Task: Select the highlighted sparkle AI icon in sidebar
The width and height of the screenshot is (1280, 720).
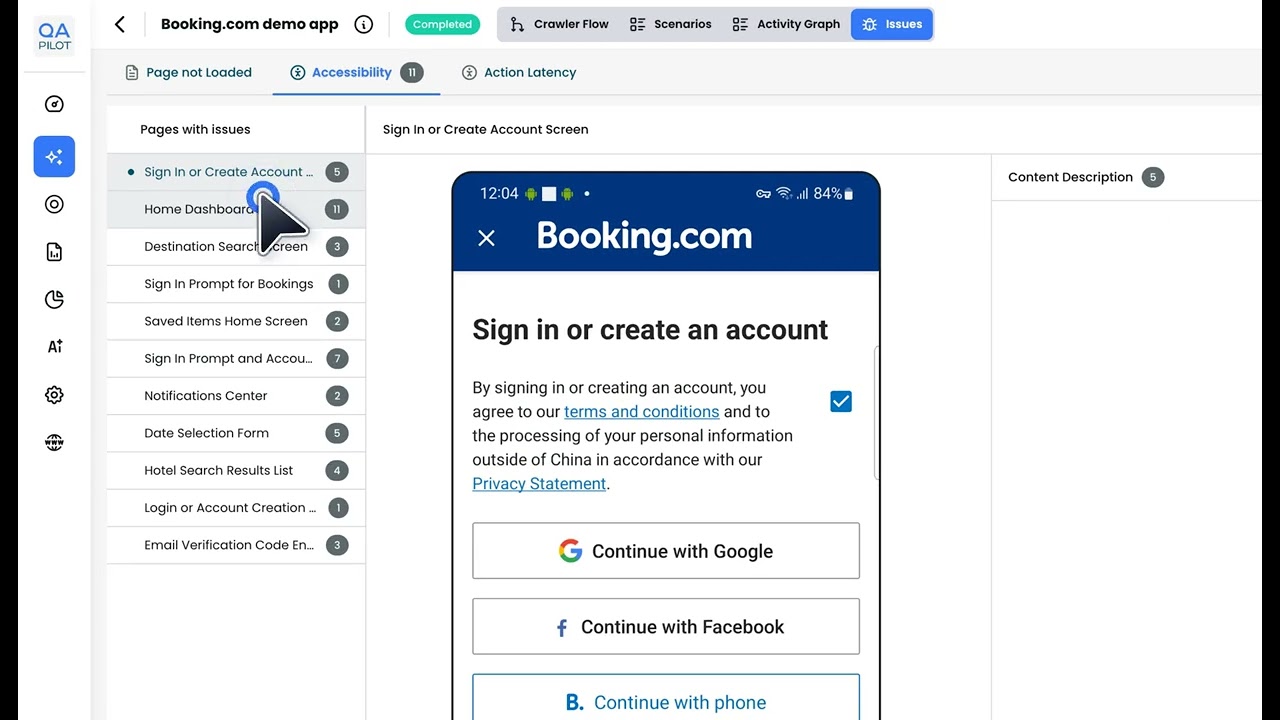Action: pyautogui.click(x=54, y=157)
